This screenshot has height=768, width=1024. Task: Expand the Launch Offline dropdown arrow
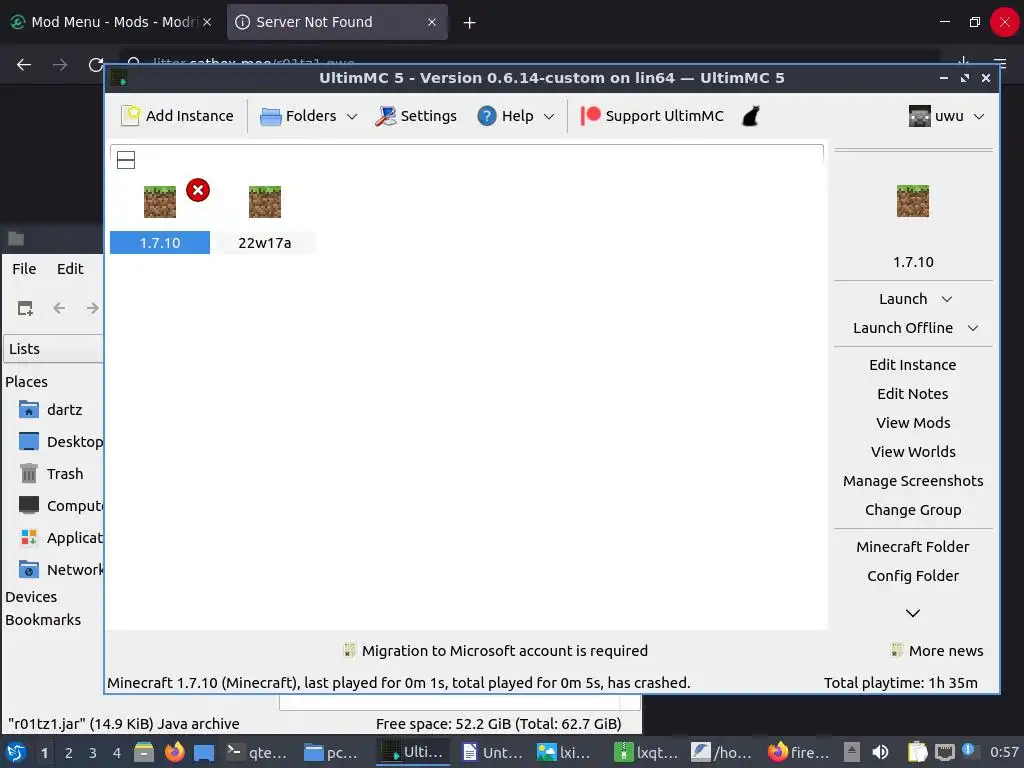pyautogui.click(x=973, y=328)
